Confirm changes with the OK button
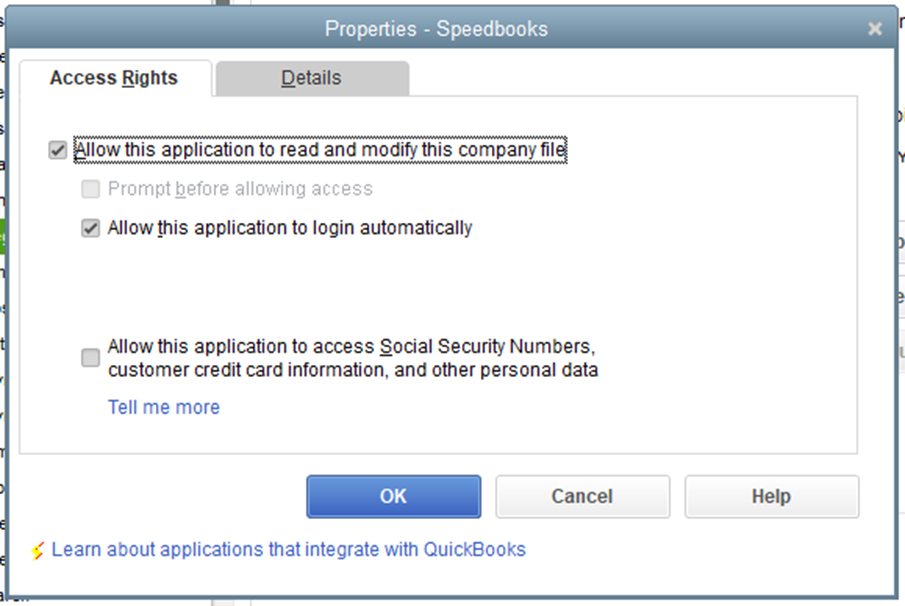905x606 pixels. point(394,496)
